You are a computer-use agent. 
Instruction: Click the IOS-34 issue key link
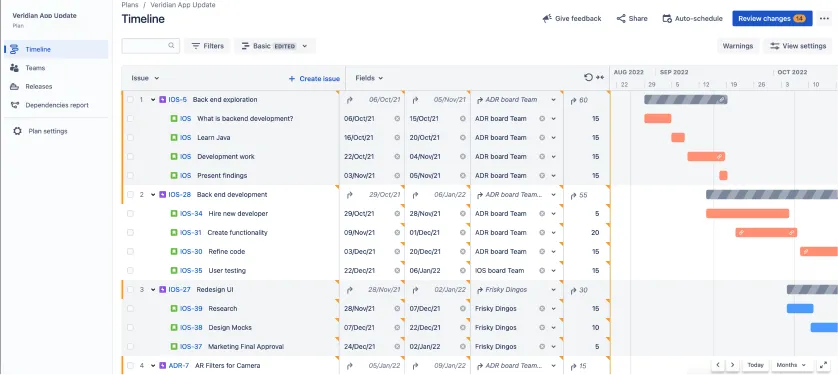tap(191, 213)
